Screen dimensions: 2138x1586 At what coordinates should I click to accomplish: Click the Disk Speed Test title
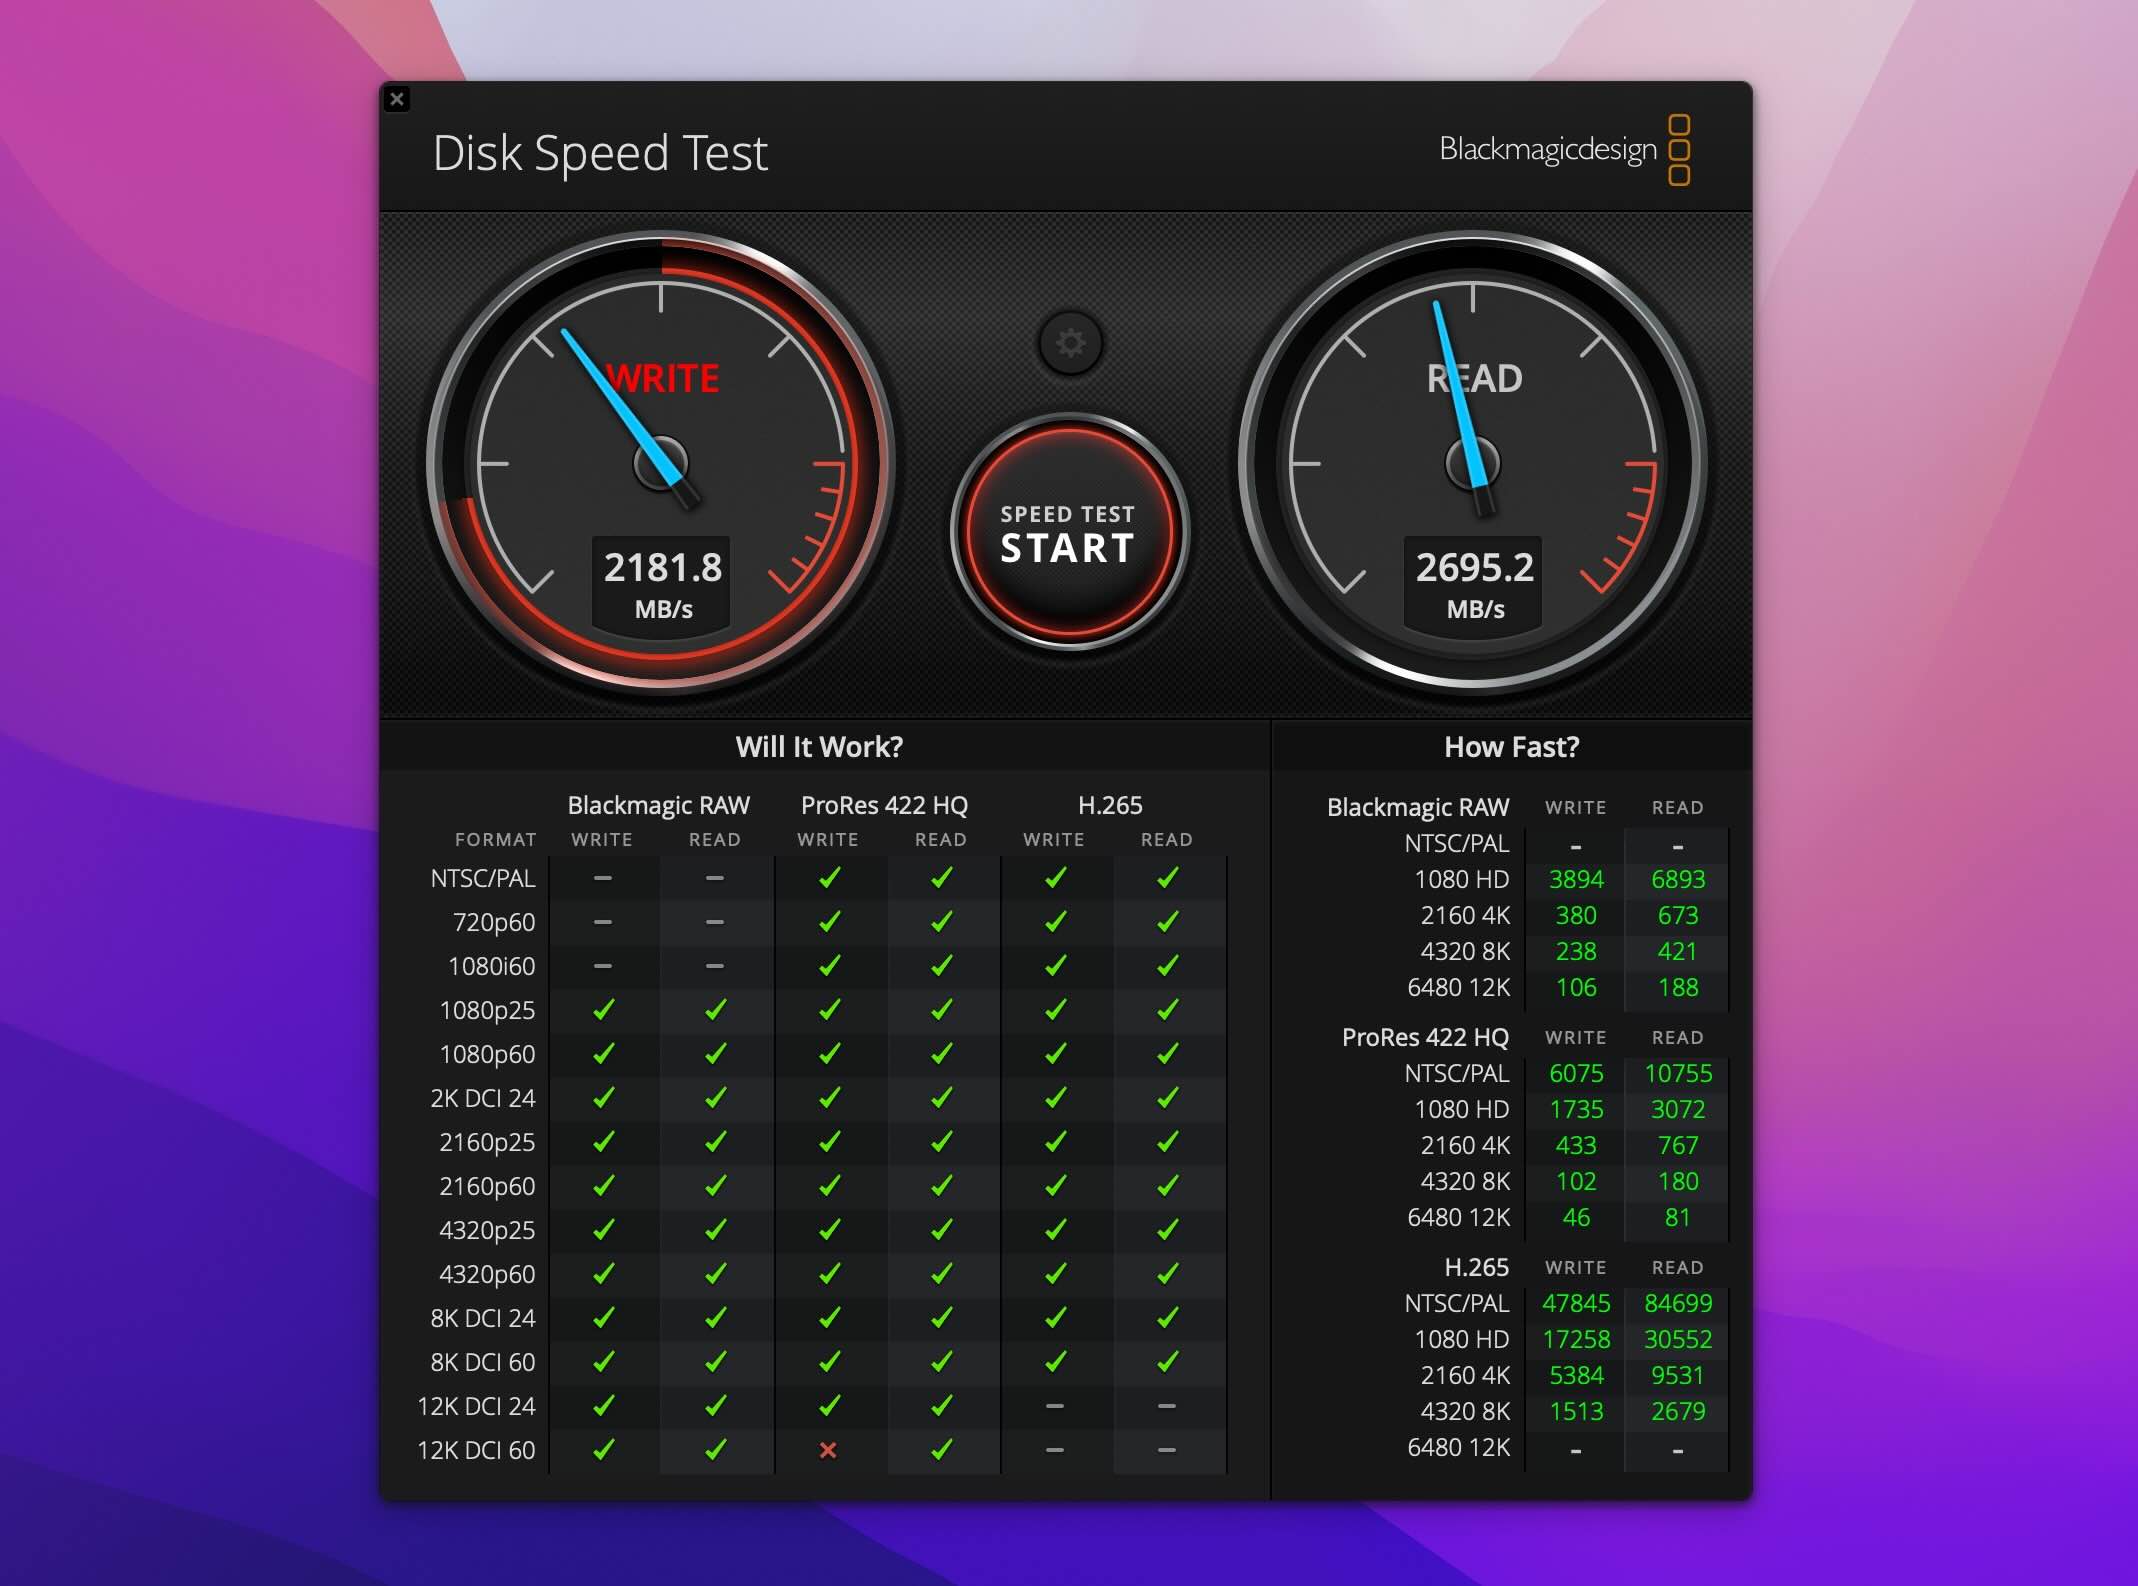[x=600, y=154]
